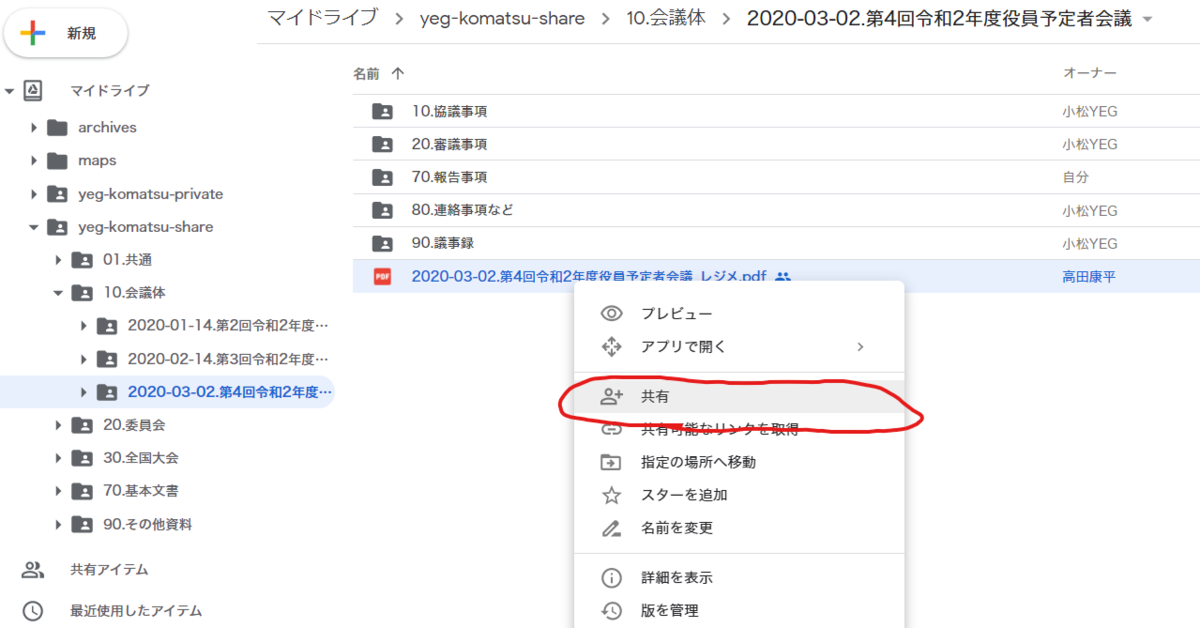Screen dimensions: 1200x628
Task: Click the archives folder icon
Action: (57, 127)
